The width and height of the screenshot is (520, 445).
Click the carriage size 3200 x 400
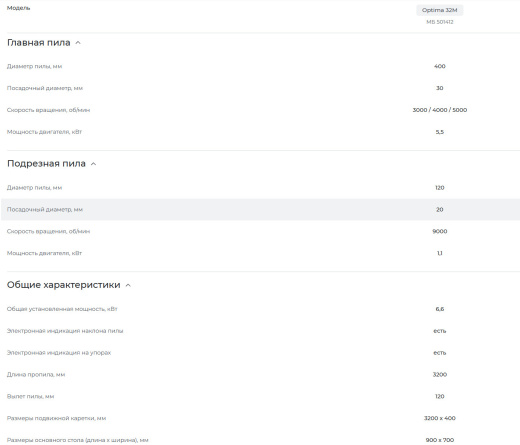tap(440, 418)
